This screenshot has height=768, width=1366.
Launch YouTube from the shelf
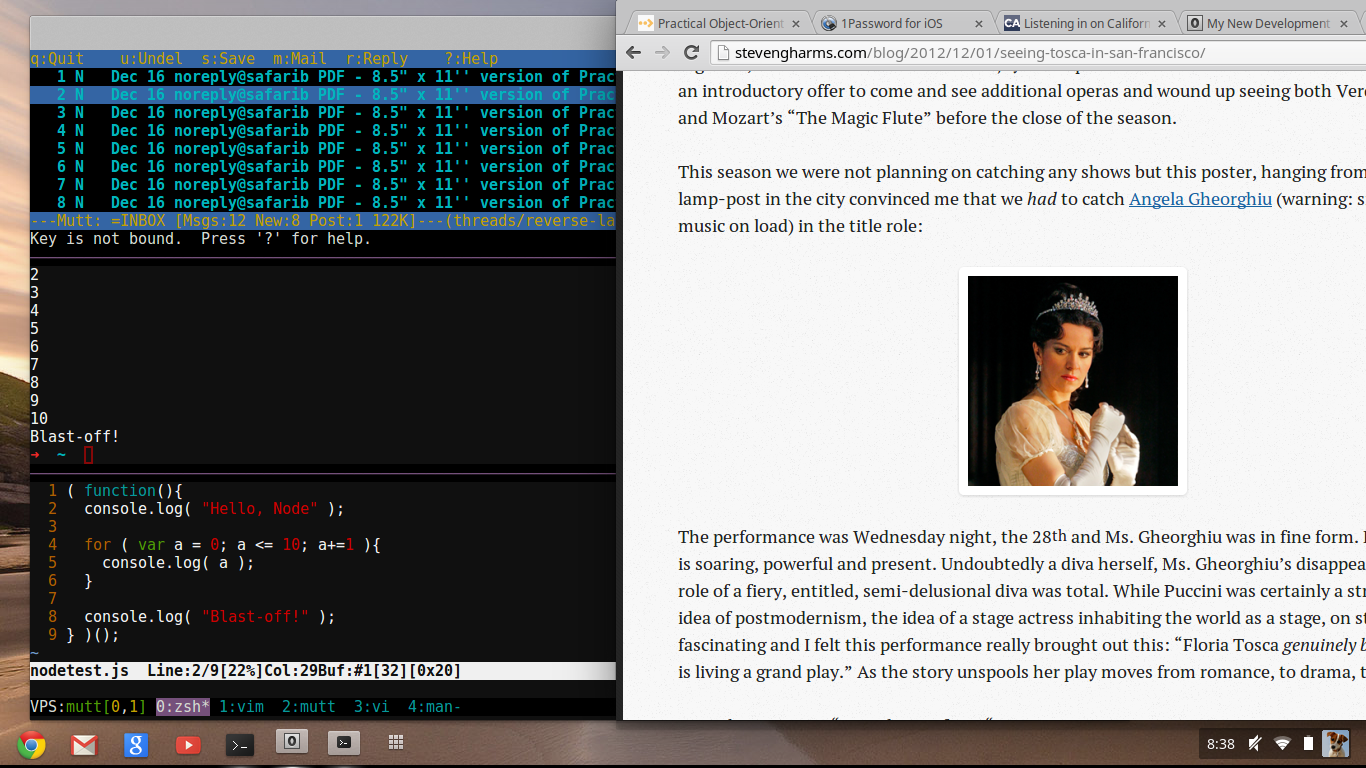point(188,744)
